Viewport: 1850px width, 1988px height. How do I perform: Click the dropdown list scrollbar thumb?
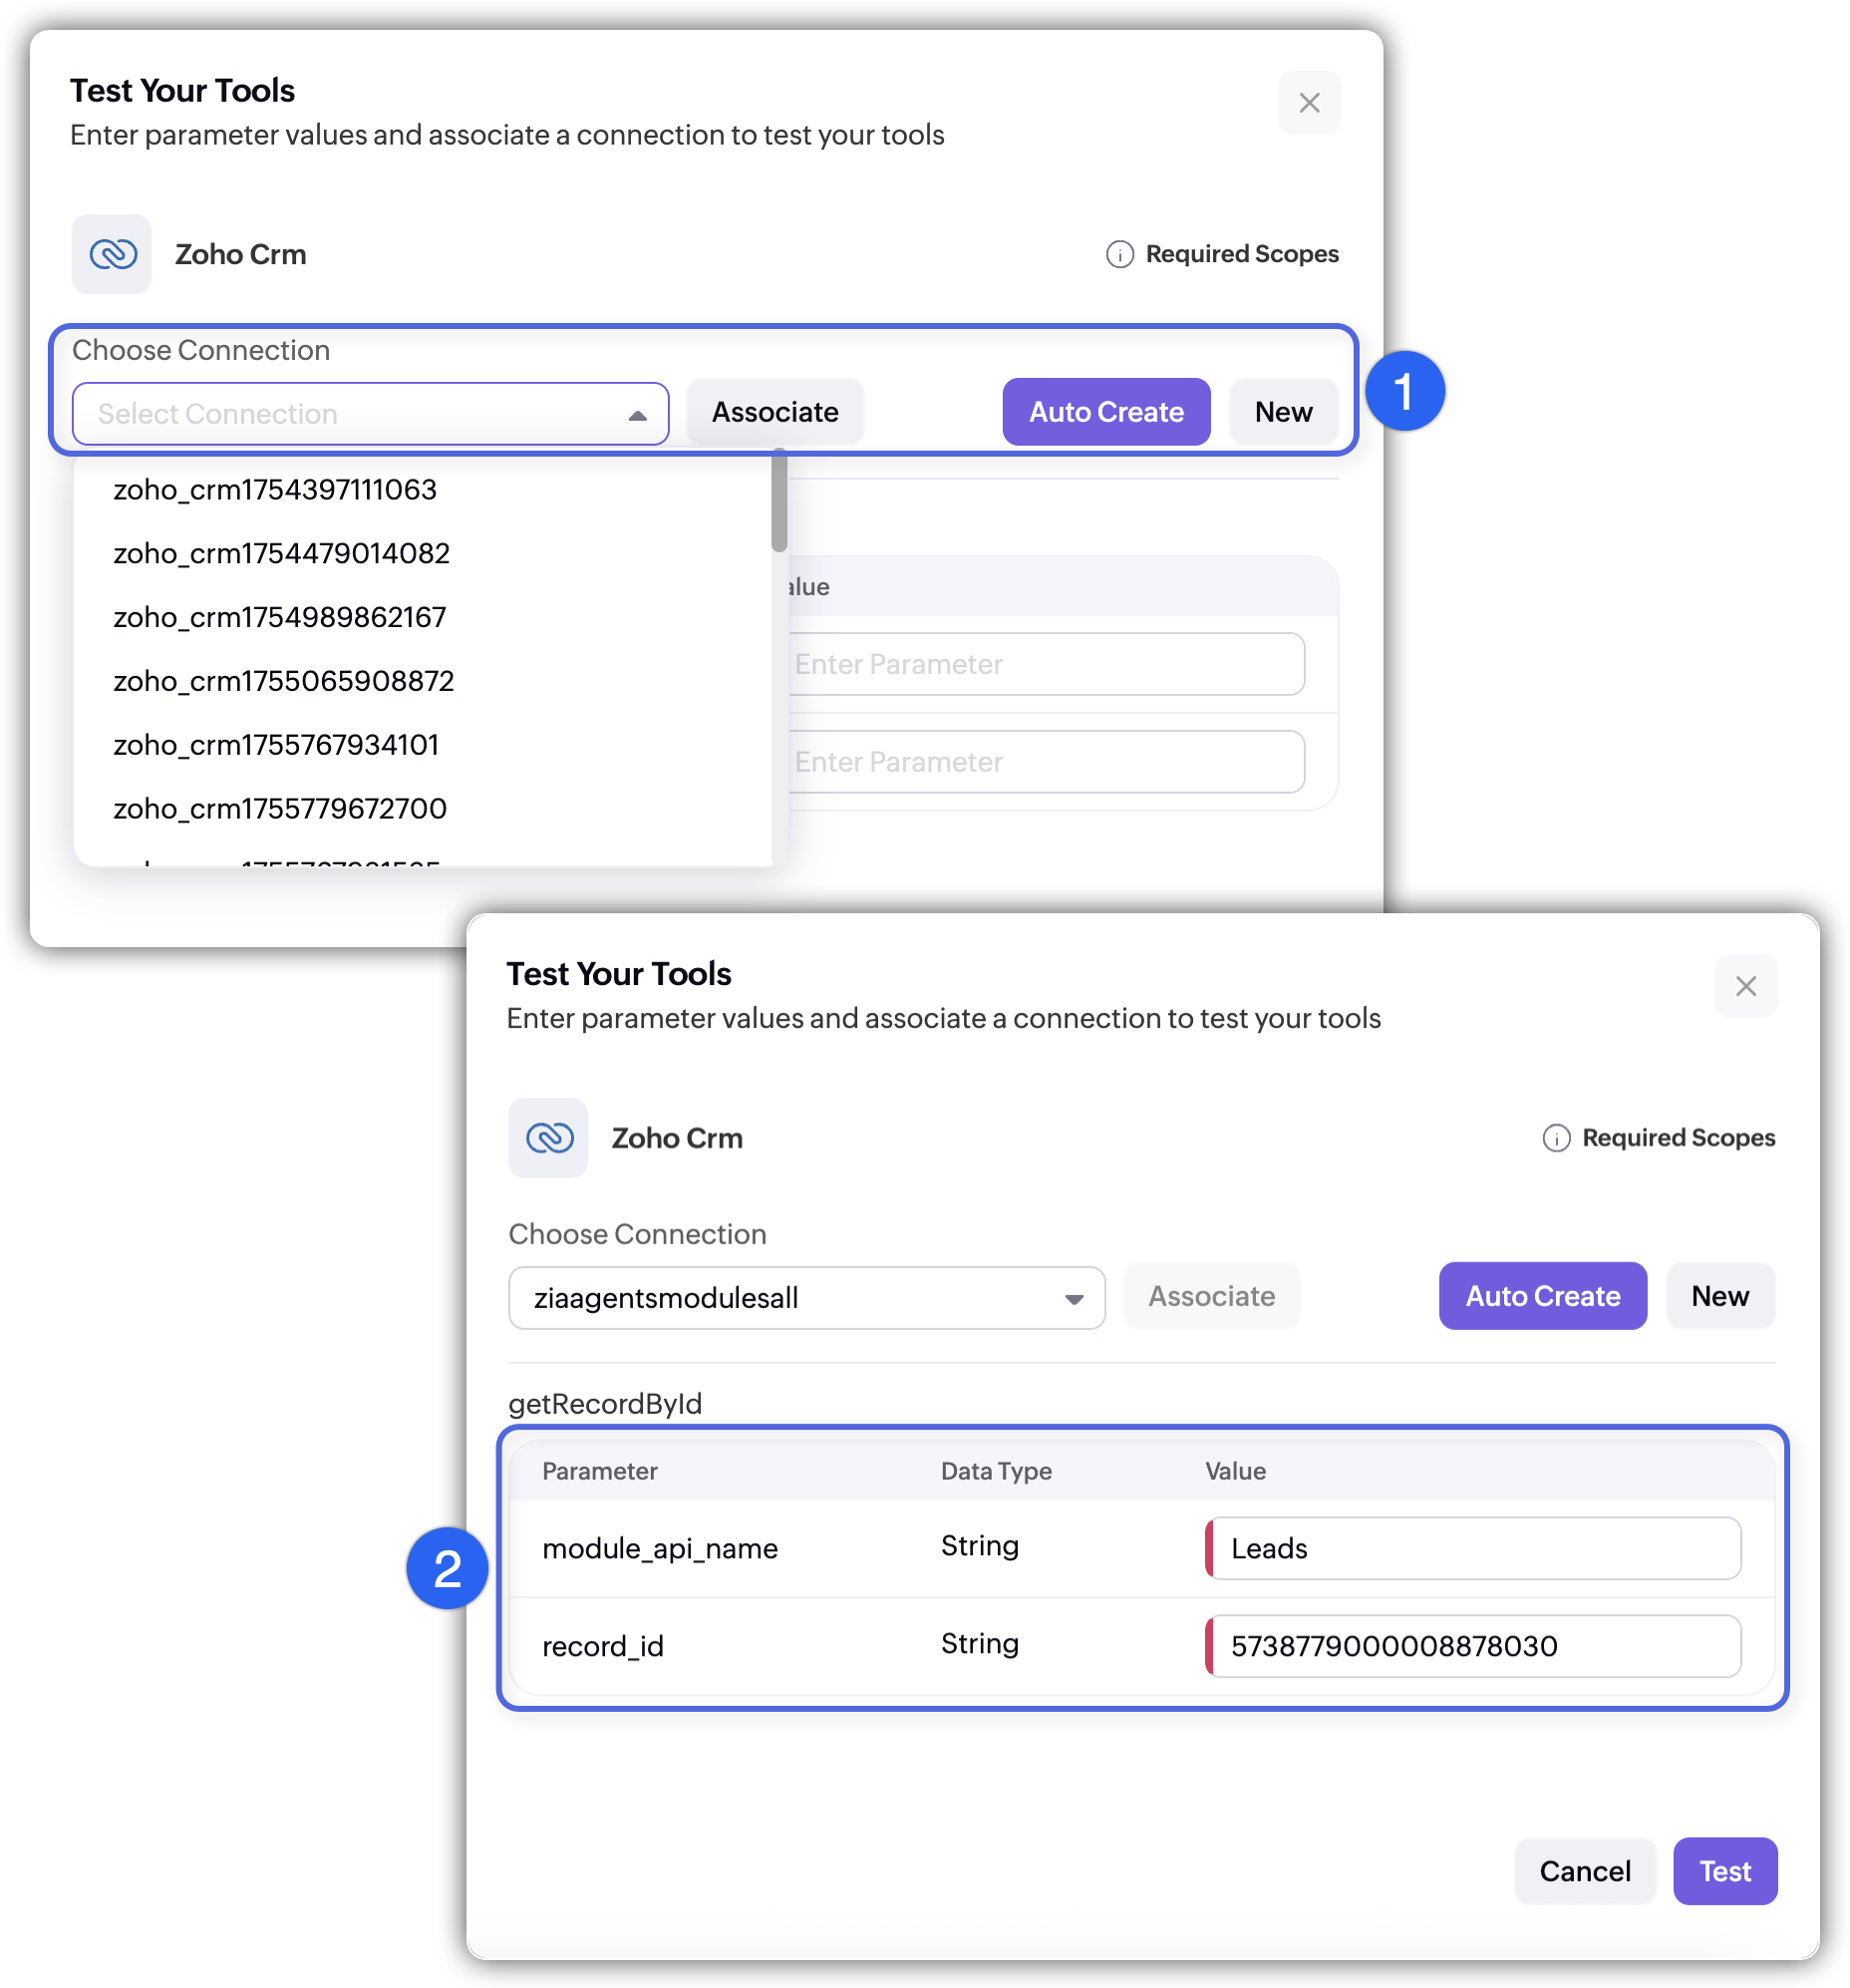(779, 500)
